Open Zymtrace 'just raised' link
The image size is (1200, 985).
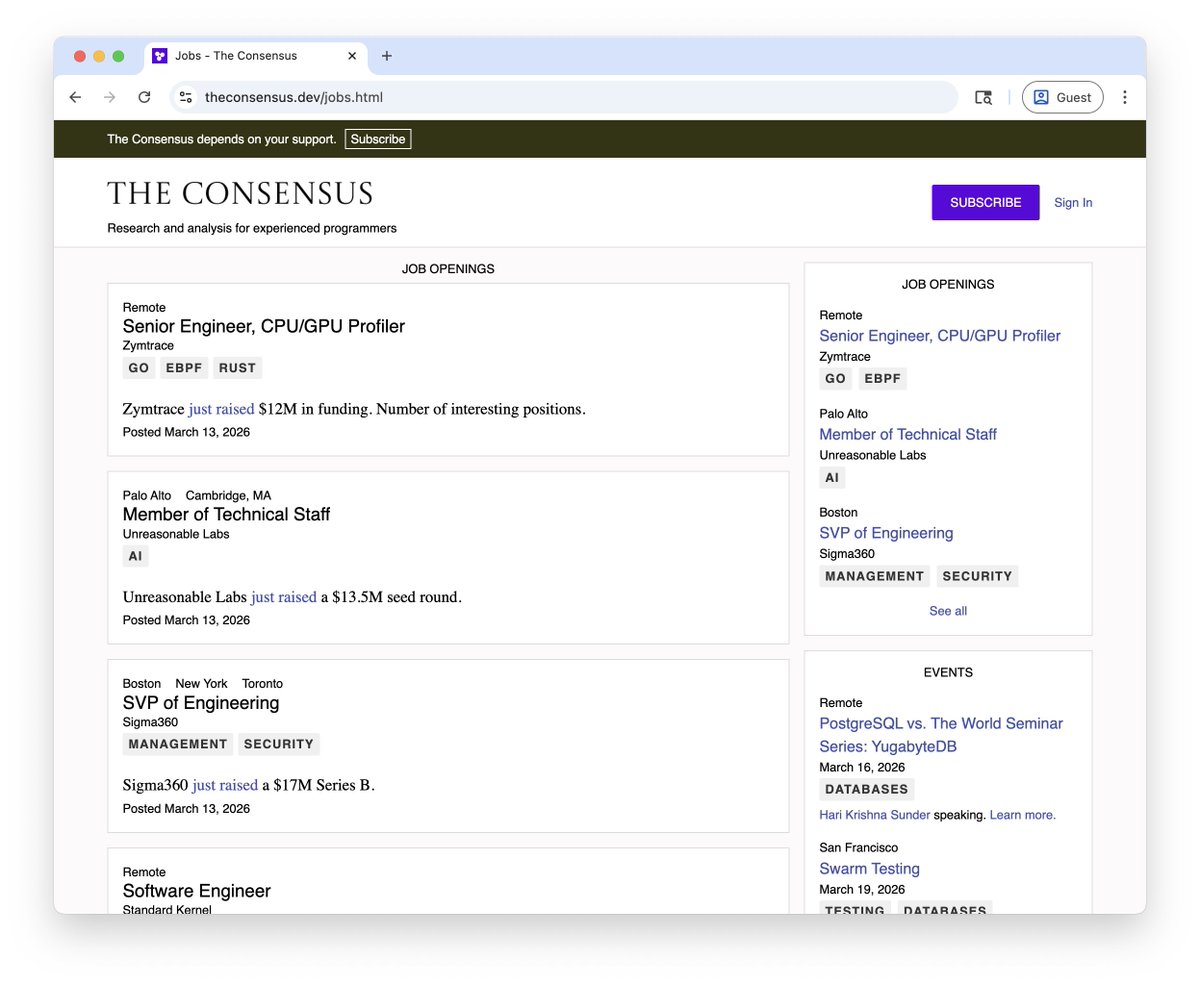pyautogui.click(x=221, y=409)
